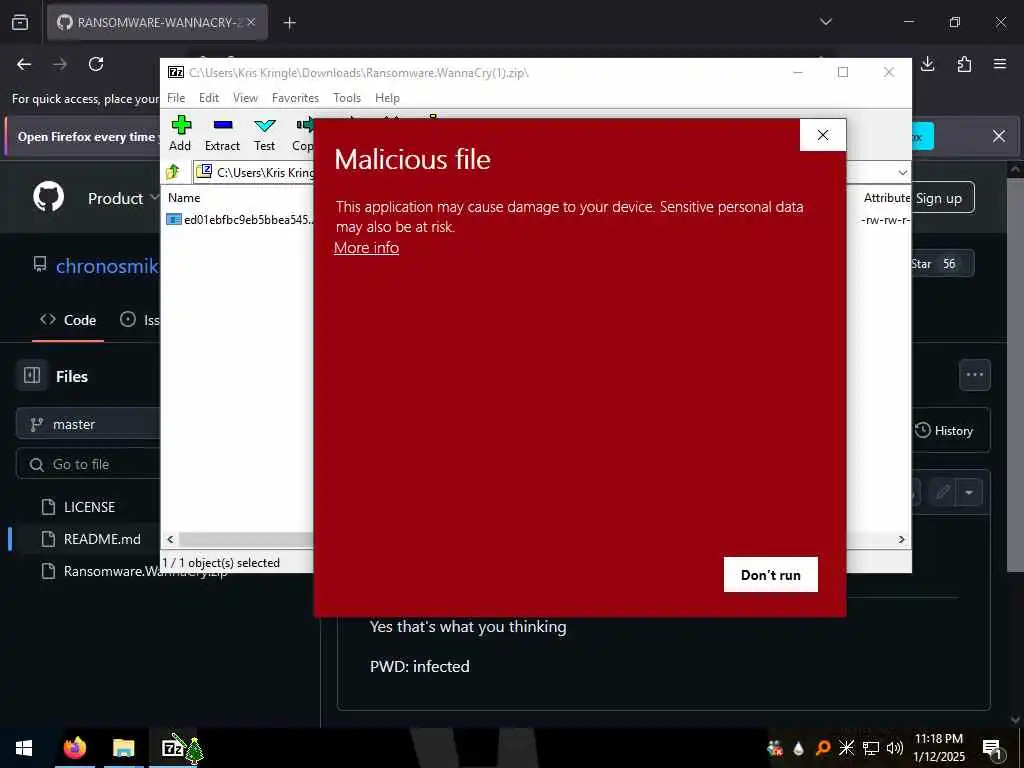Expand the edit options dropdown arrow

969,492
